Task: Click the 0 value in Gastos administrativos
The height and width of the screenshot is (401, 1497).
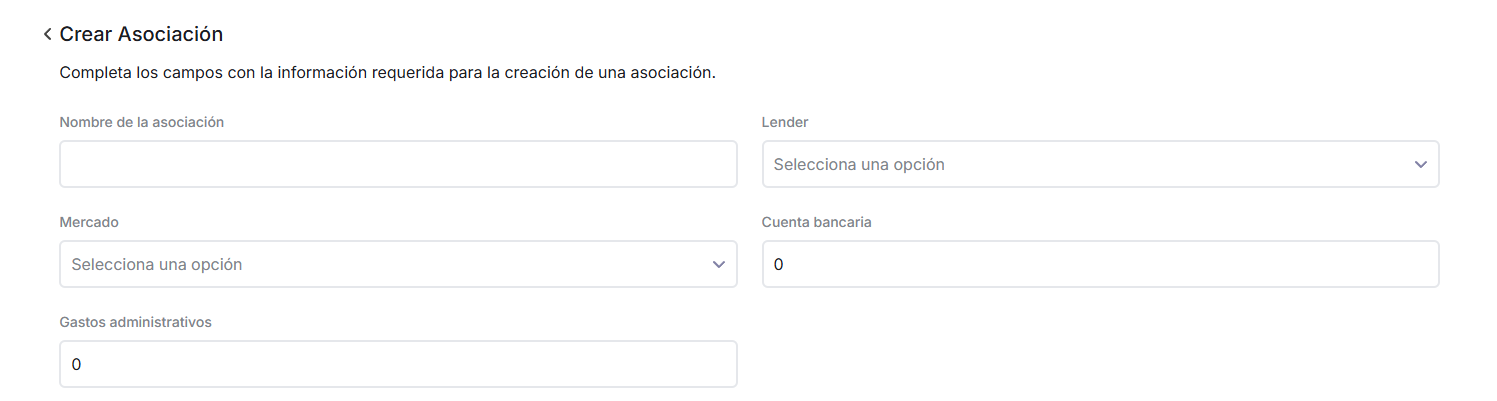Action: point(76,365)
